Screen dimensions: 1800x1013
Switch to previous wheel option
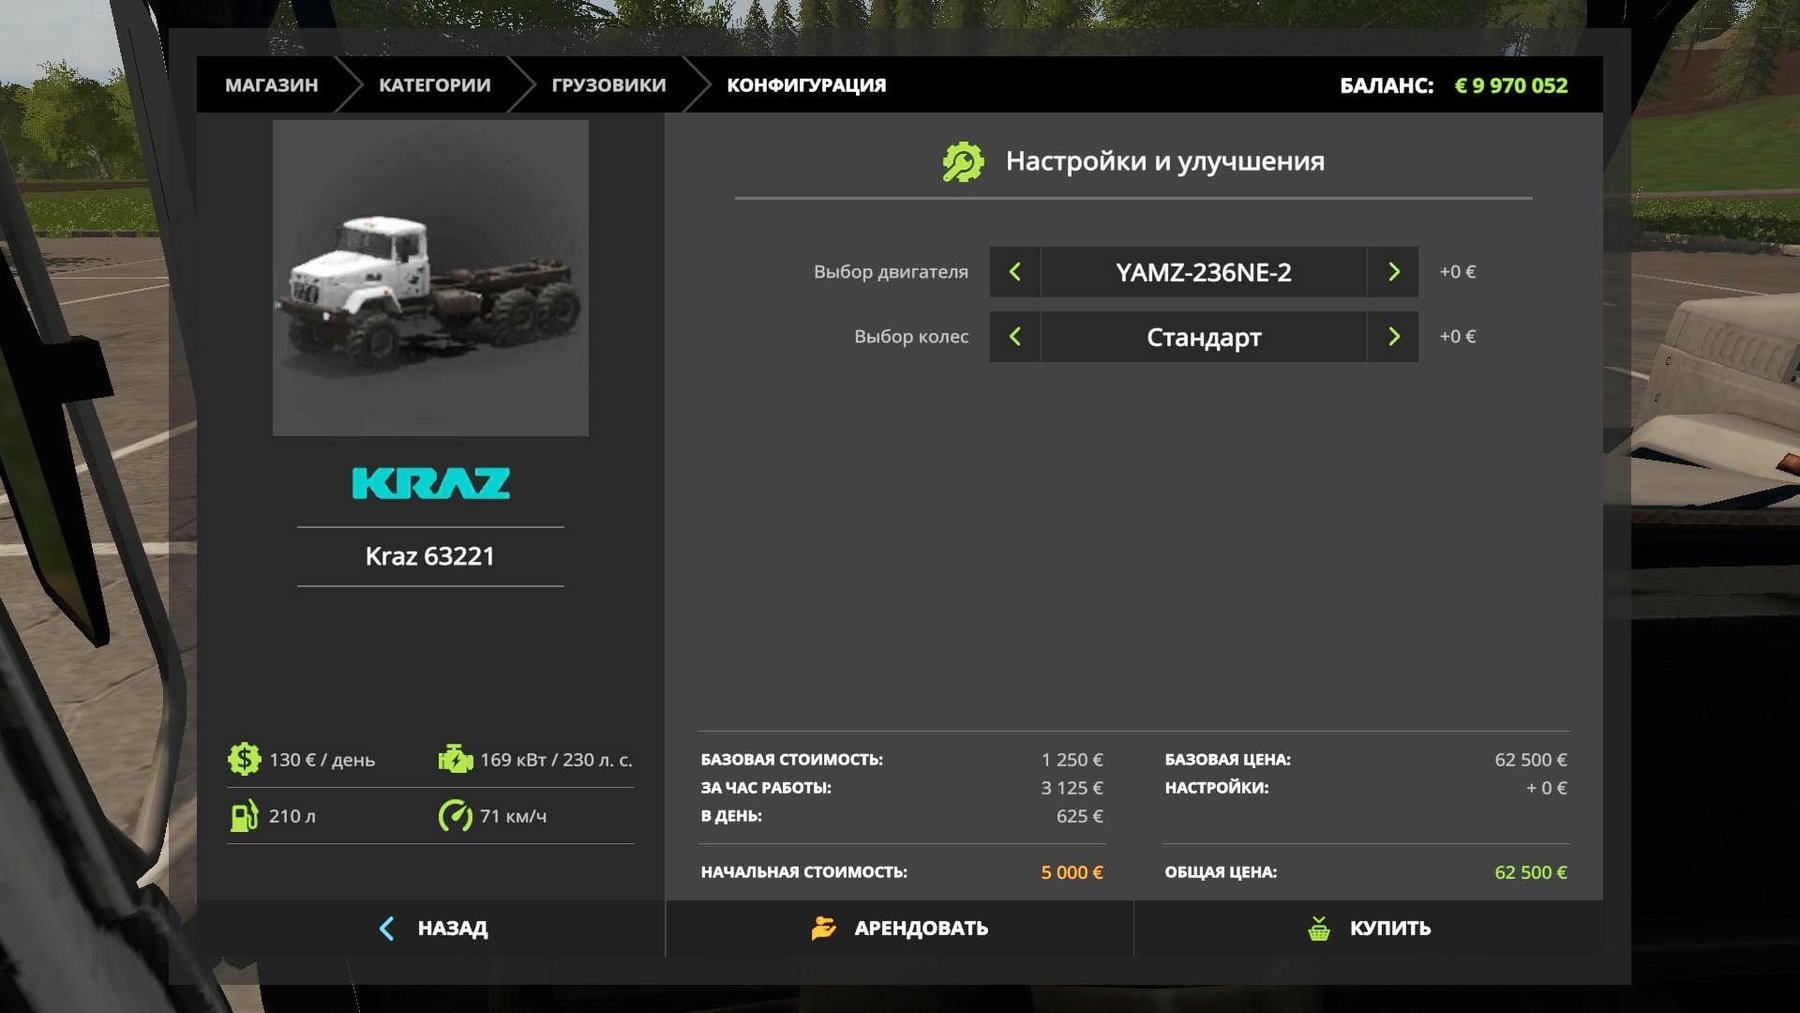click(x=1015, y=337)
